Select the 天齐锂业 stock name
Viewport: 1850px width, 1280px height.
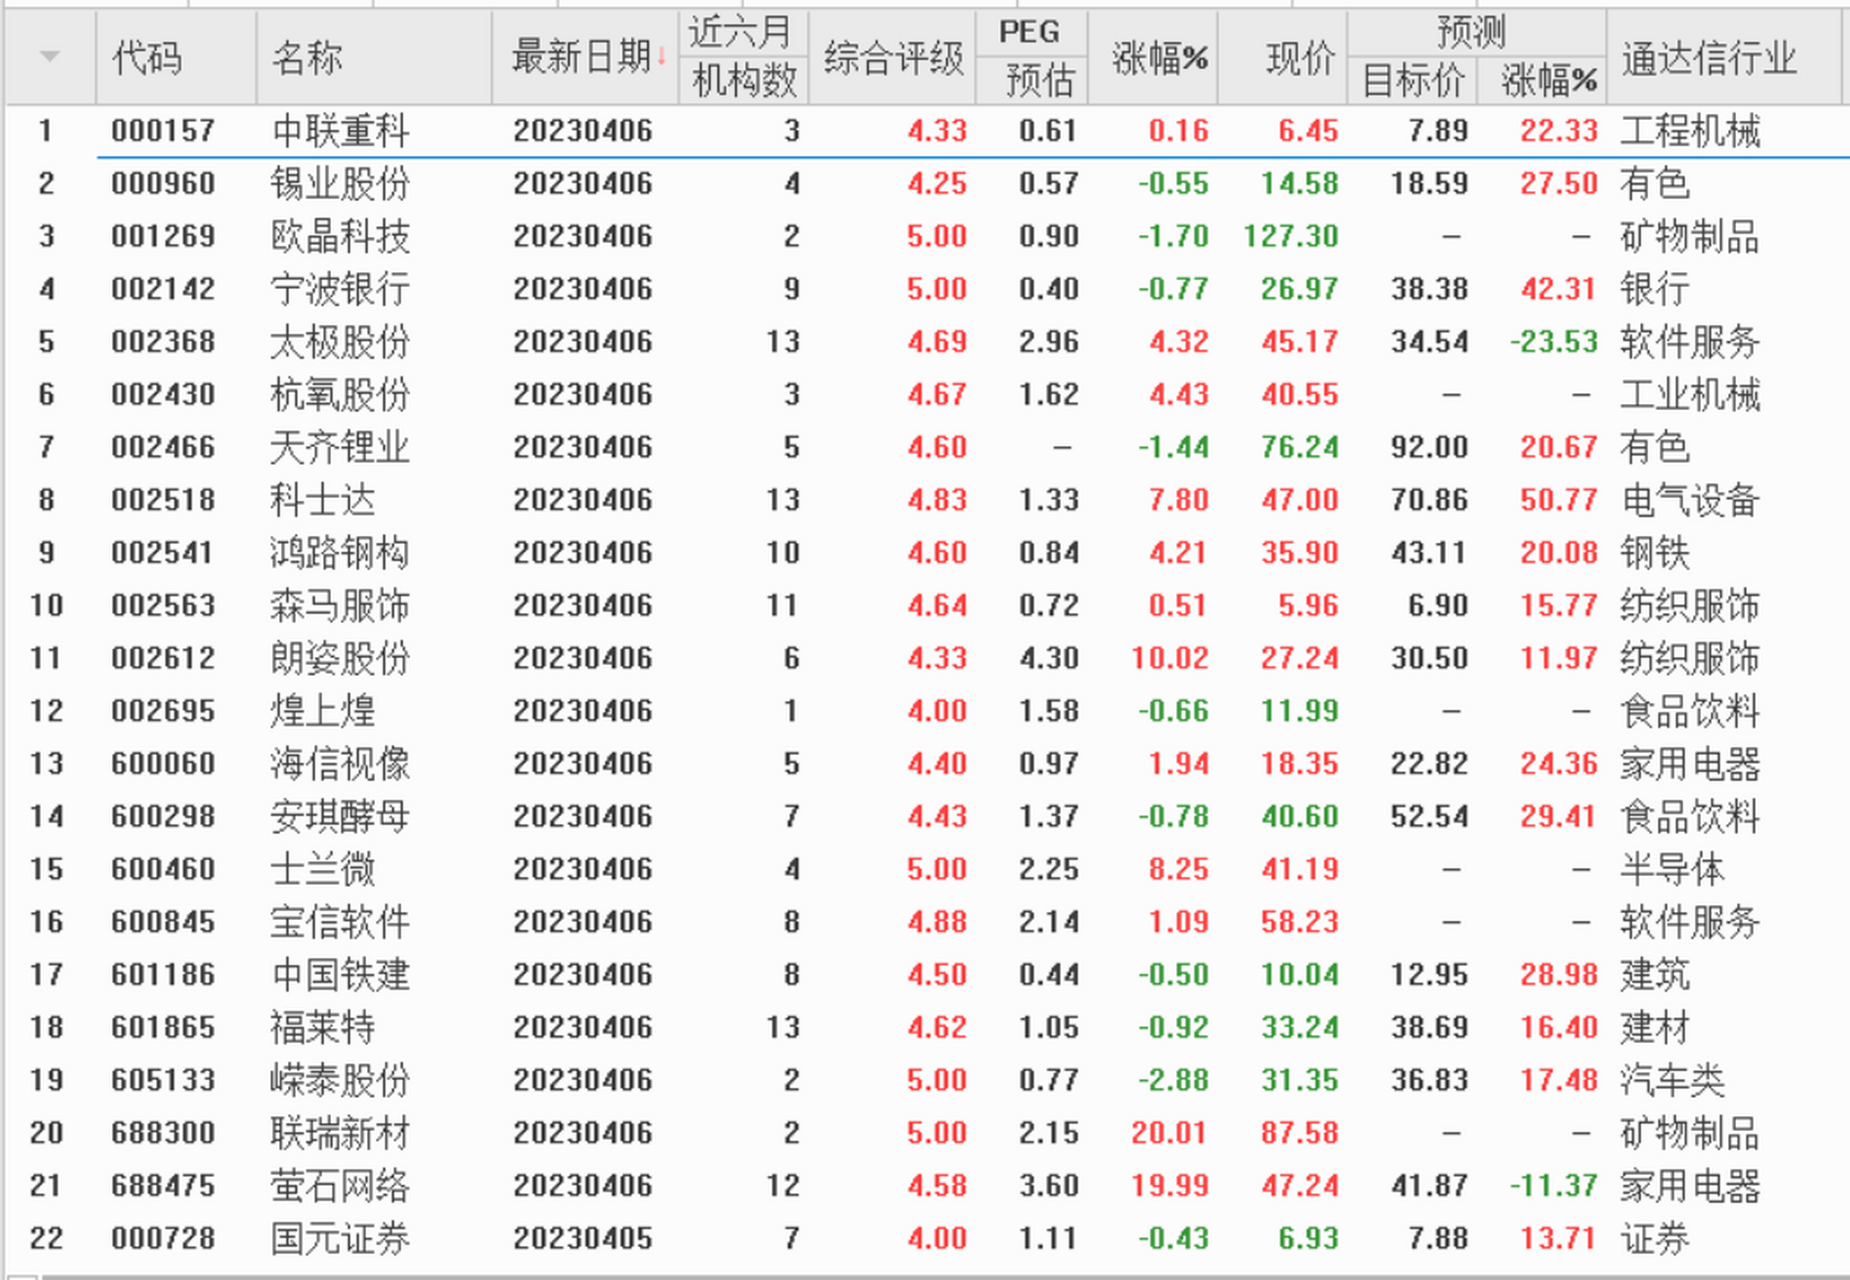[x=340, y=447]
